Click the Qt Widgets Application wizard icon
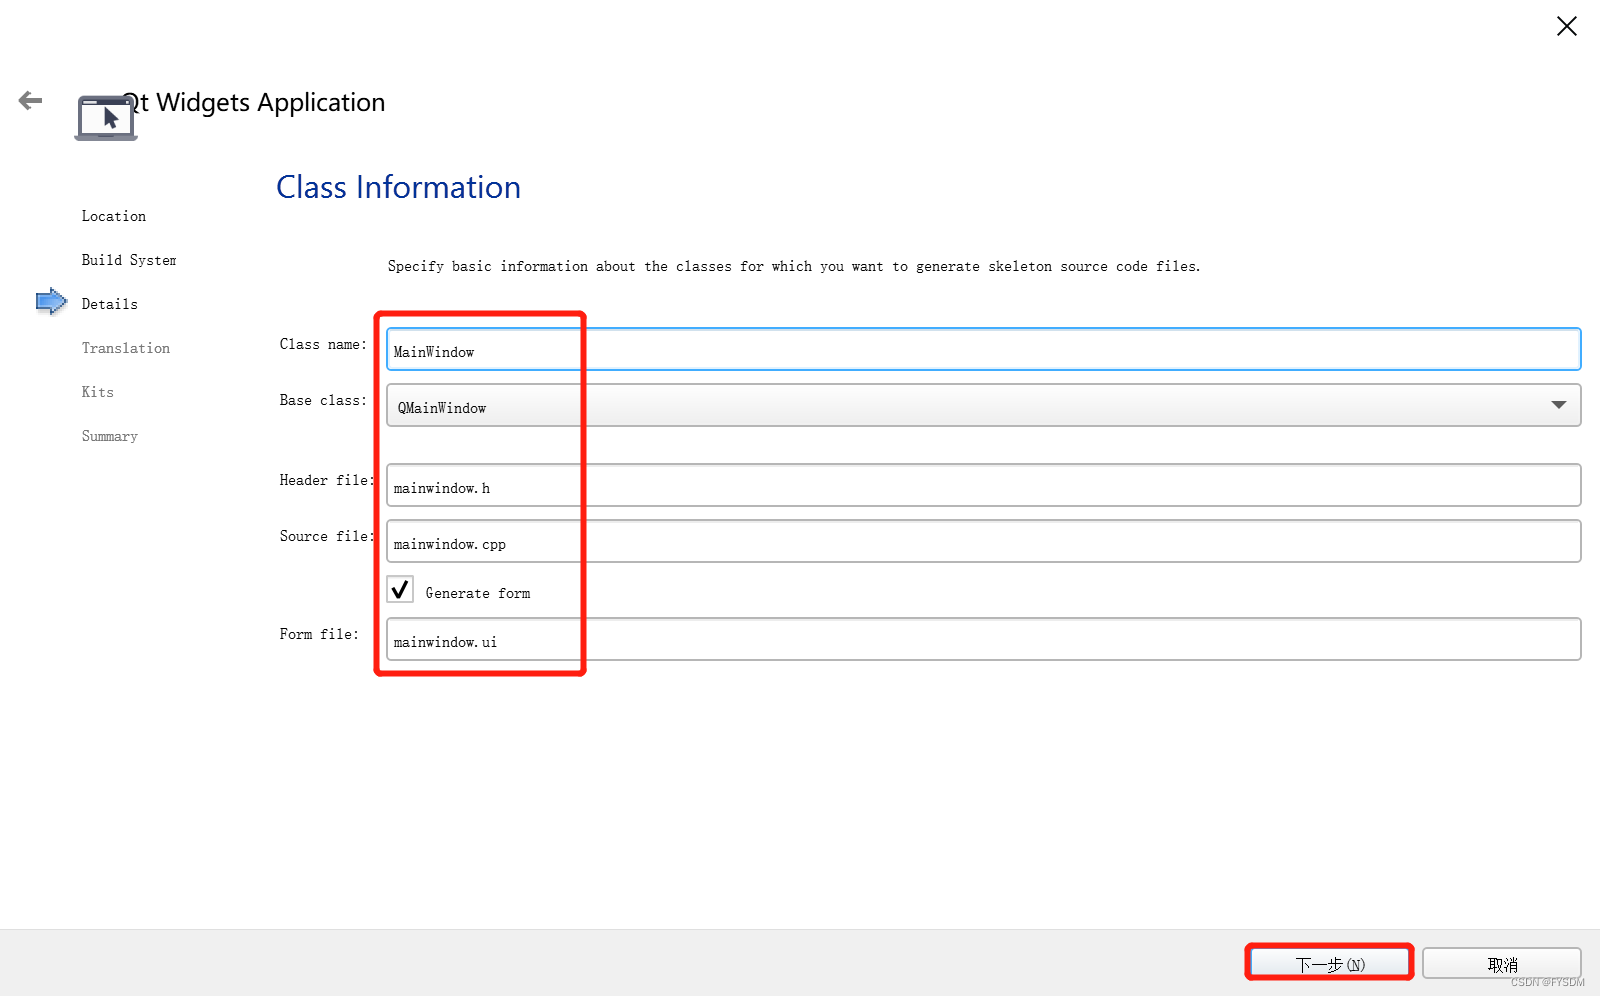This screenshot has width=1600, height=996. click(106, 118)
